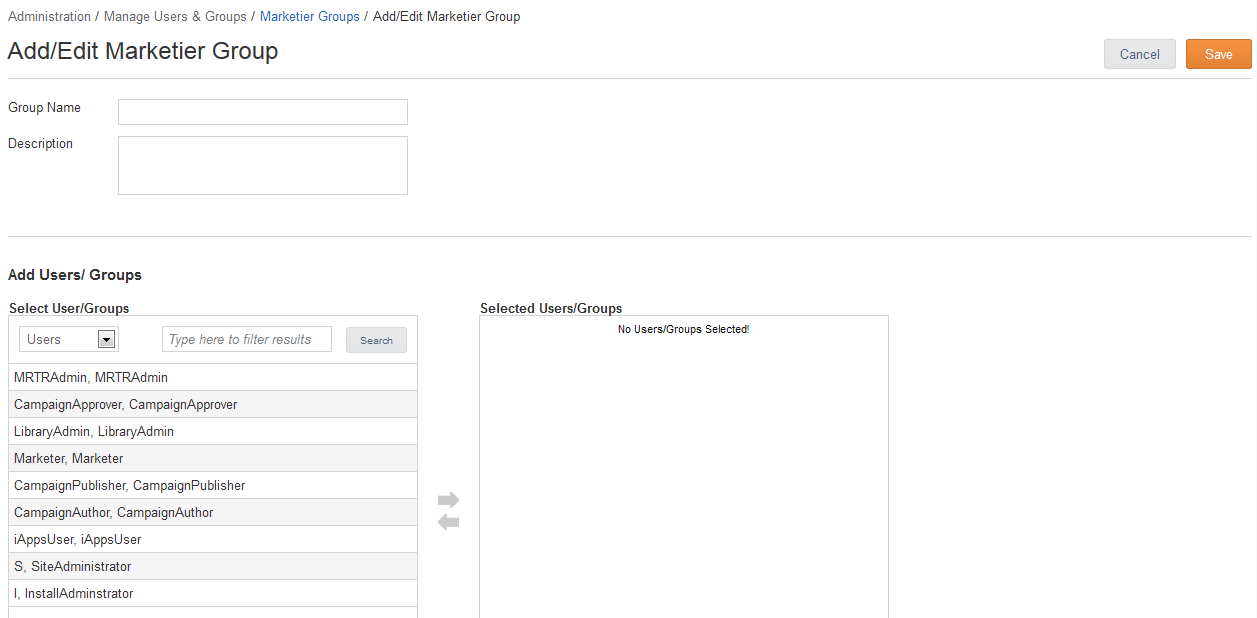This screenshot has width=1257, height=618.
Task: Focus the Group Name input field
Action: coord(263,112)
